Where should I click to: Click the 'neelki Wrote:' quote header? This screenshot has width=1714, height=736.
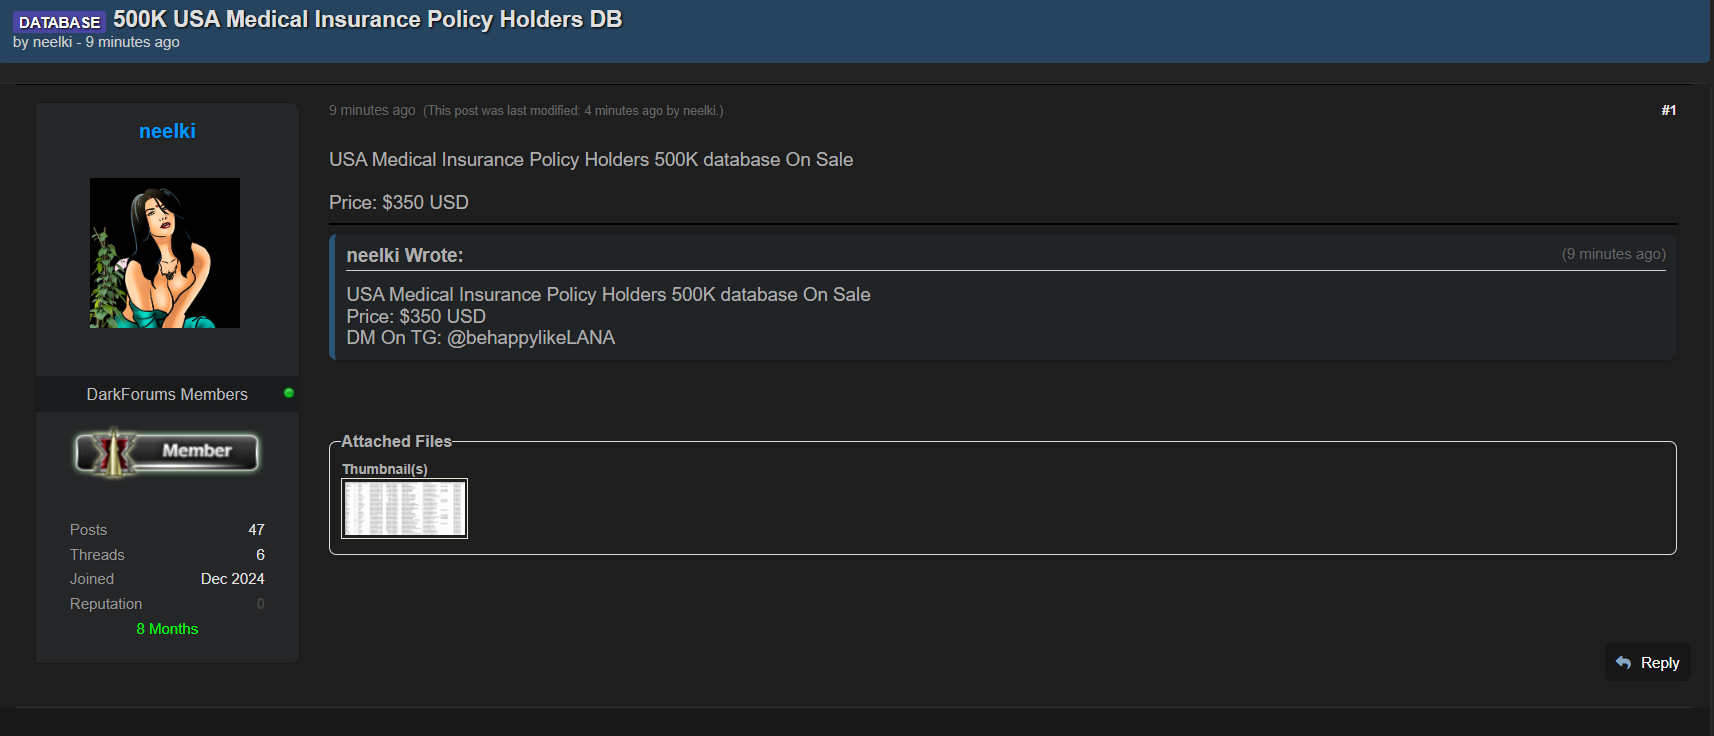404,255
